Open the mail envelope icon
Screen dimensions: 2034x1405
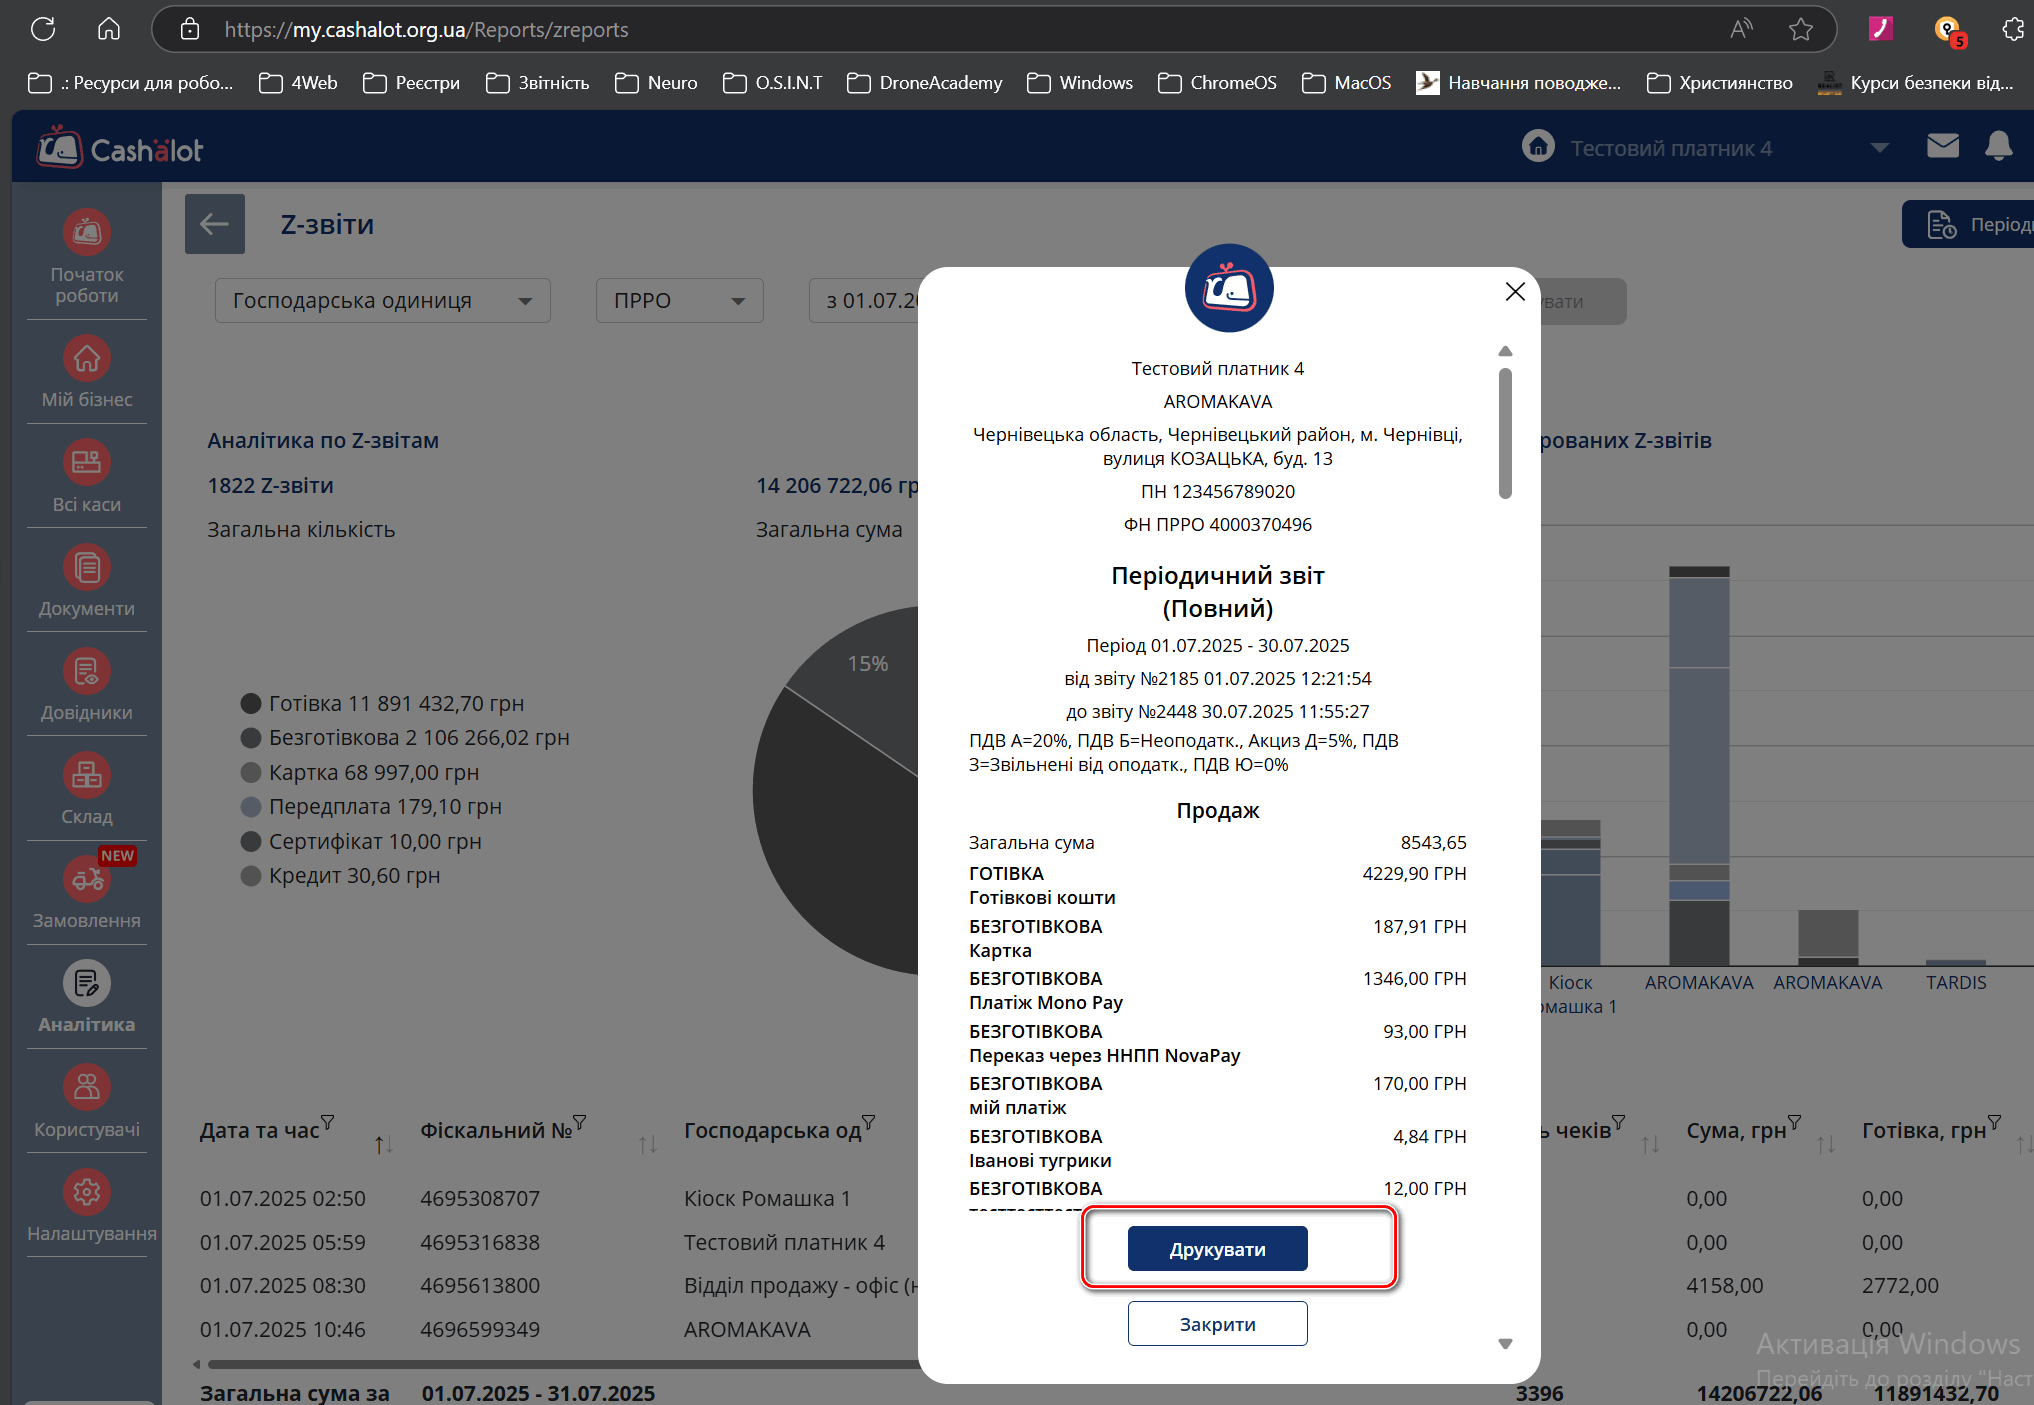click(x=1942, y=147)
